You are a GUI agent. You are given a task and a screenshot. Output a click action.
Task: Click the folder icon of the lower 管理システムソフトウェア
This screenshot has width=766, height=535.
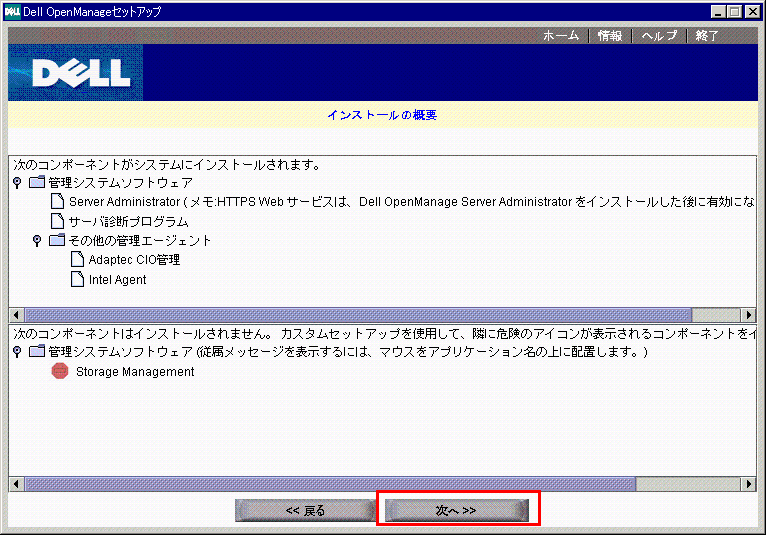(37, 351)
